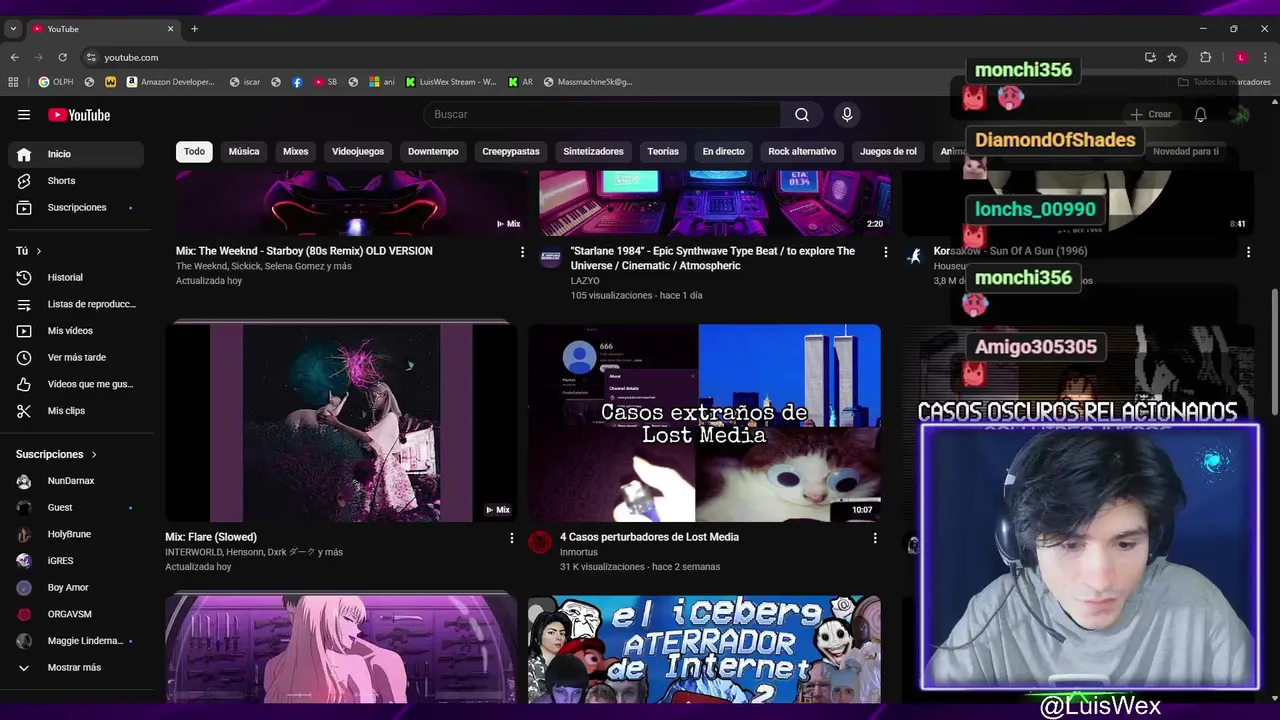This screenshot has height=720, width=1280.
Task: Open the NunDarnax subscription channel
Action: click(x=76, y=481)
